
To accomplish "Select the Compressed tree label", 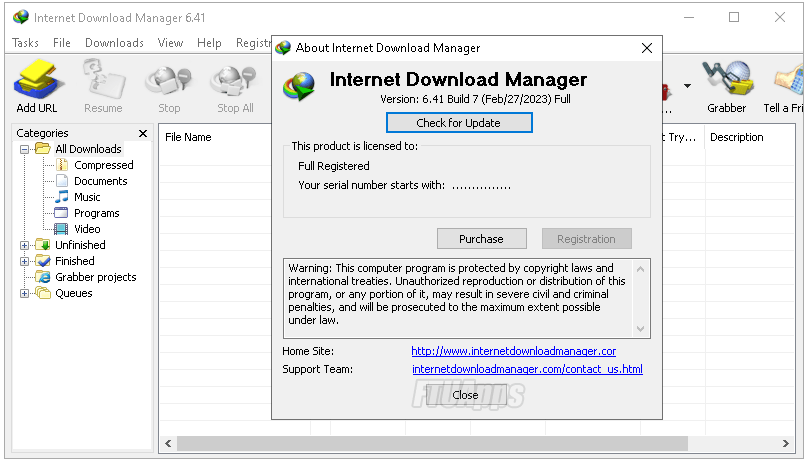I will tap(104, 165).
